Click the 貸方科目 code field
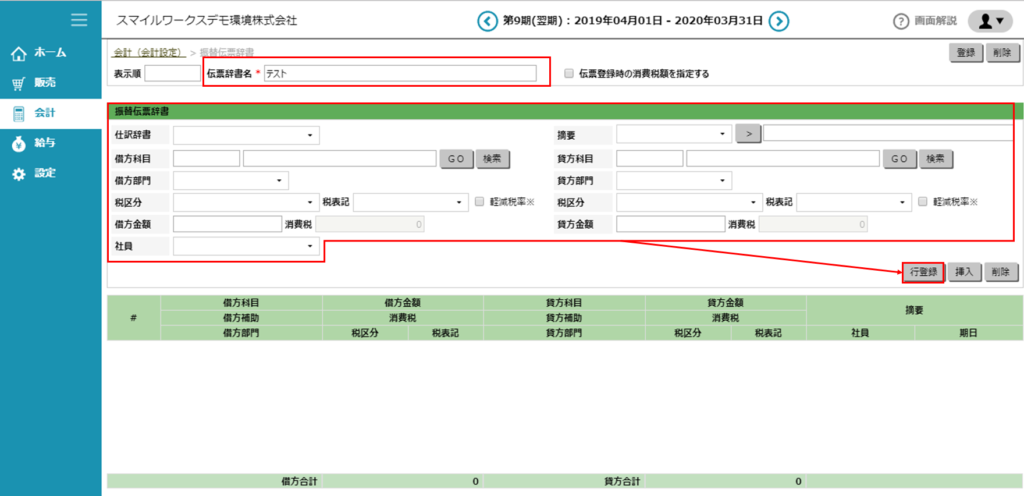This screenshot has height=496, width=1024. tap(650, 159)
